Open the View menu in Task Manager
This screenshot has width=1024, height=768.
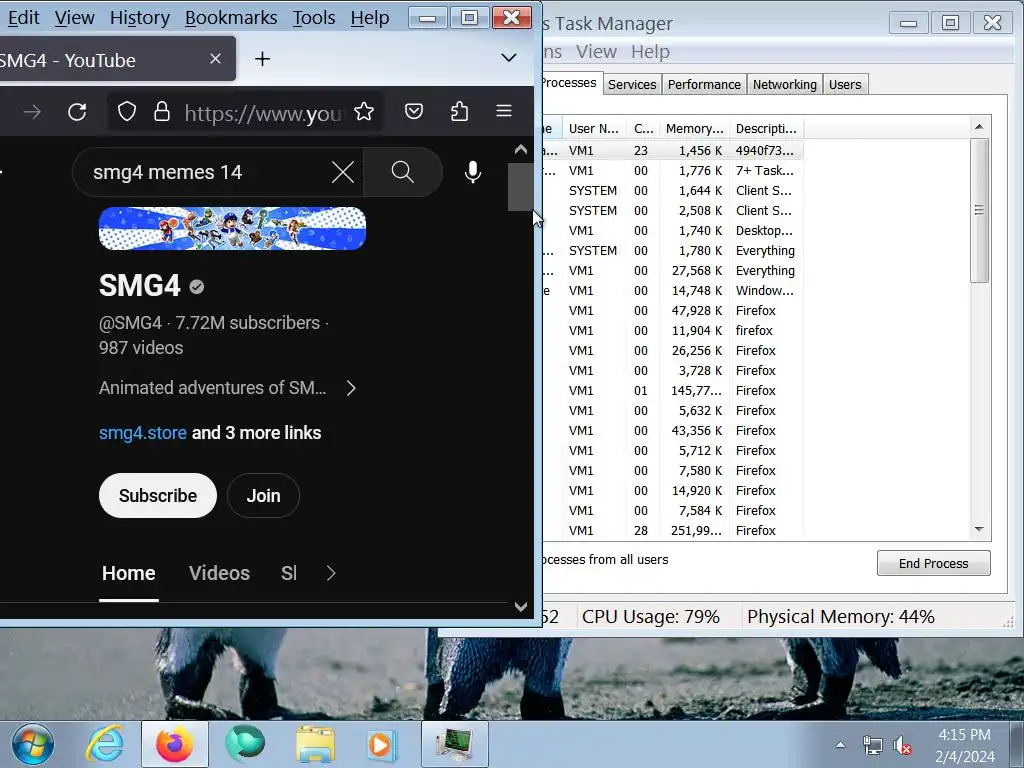click(596, 52)
